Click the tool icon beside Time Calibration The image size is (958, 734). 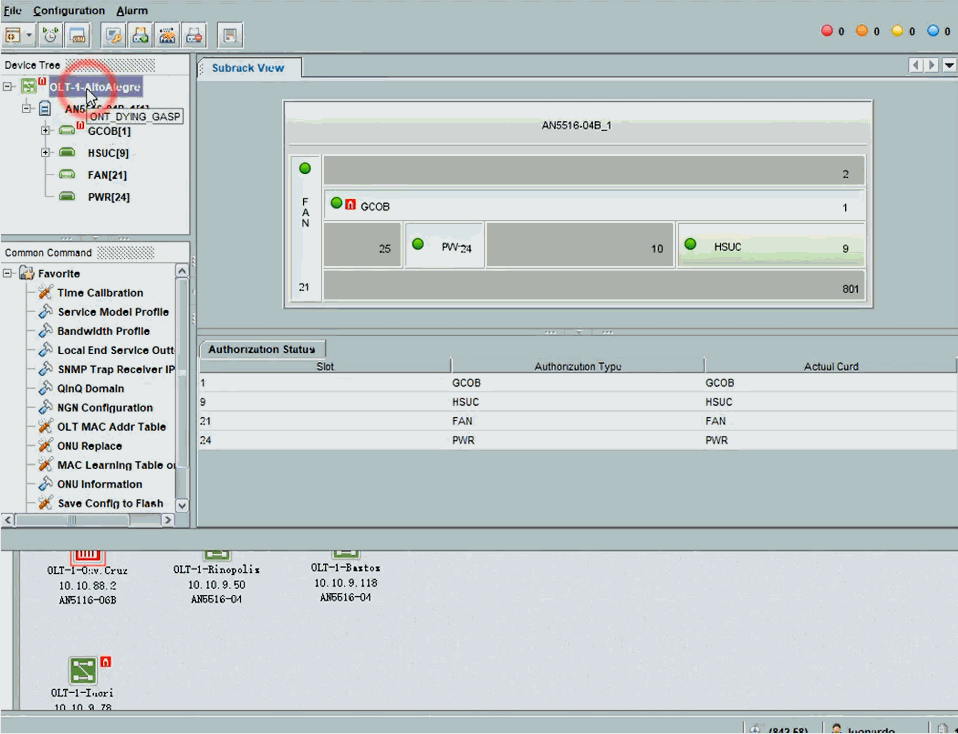coord(45,292)
